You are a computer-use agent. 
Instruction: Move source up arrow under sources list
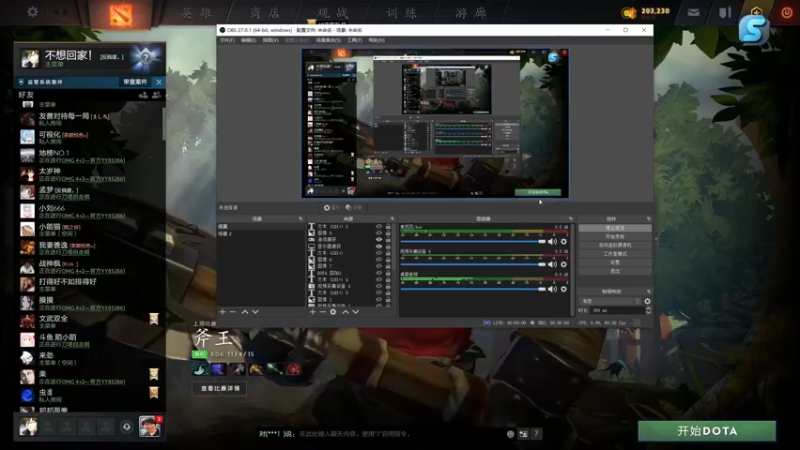(345, 311)
